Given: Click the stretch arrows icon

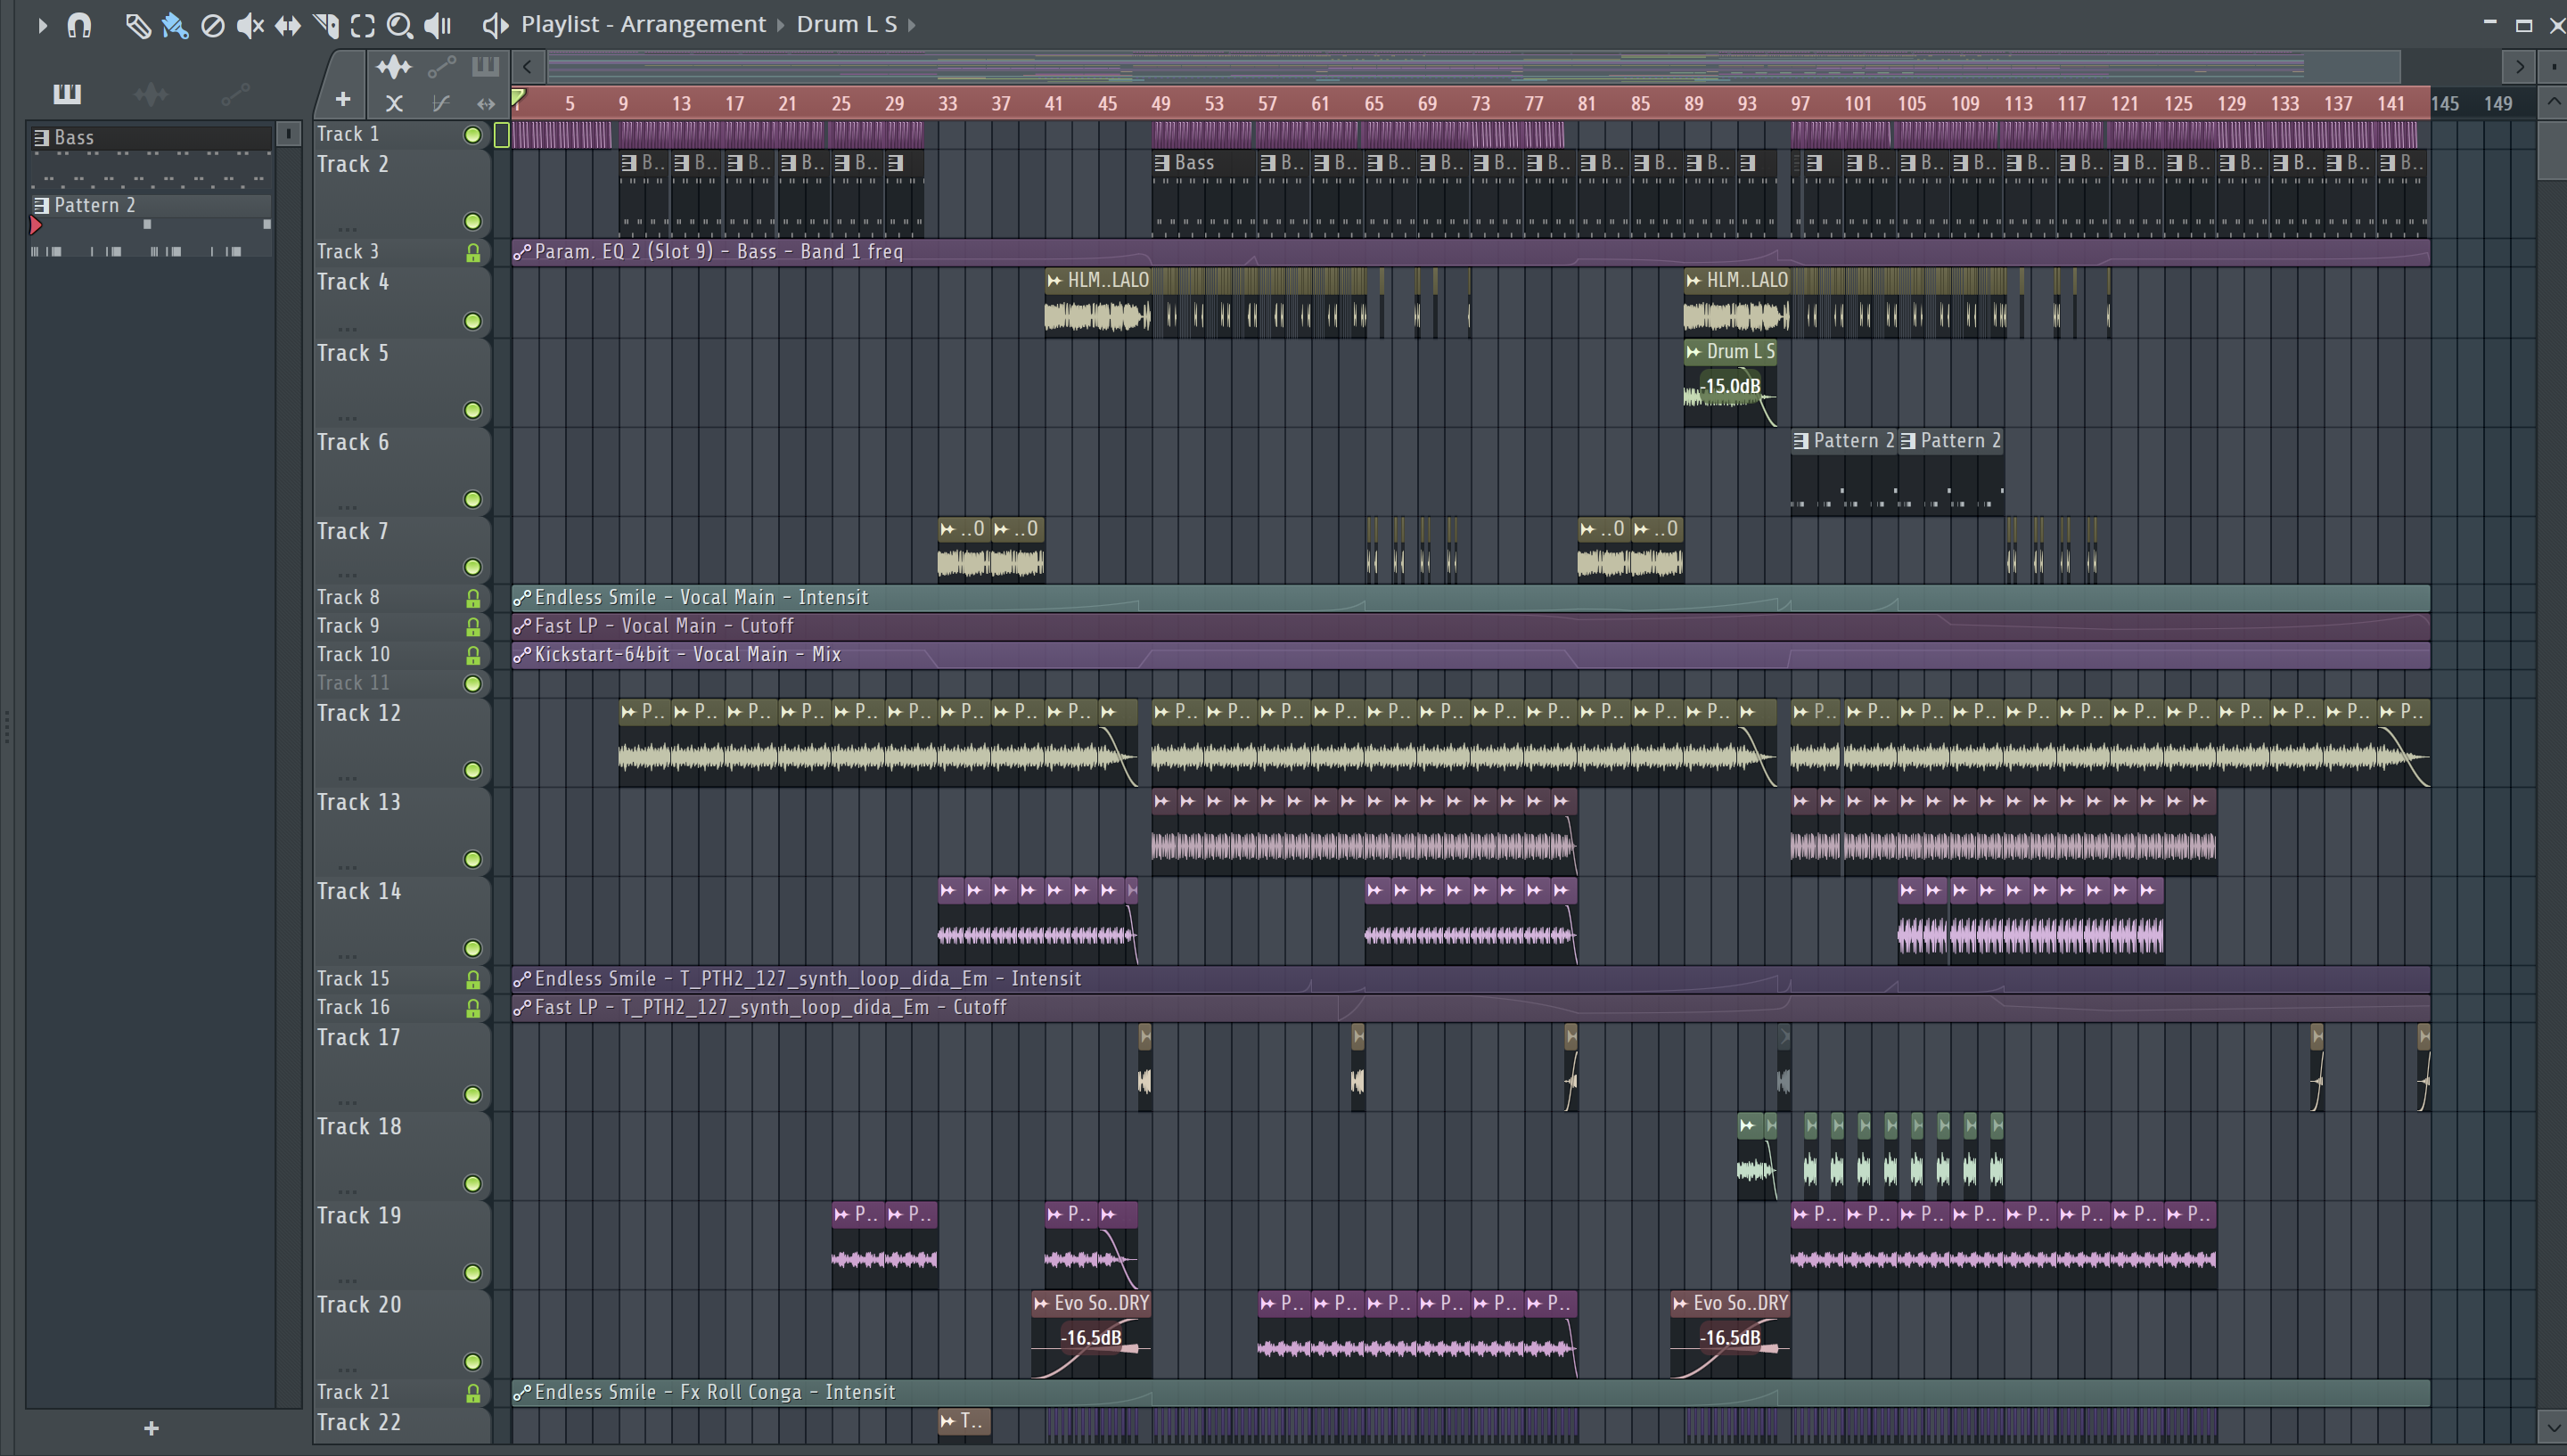Looking at the screenshot, I should [x=486, y=103].
